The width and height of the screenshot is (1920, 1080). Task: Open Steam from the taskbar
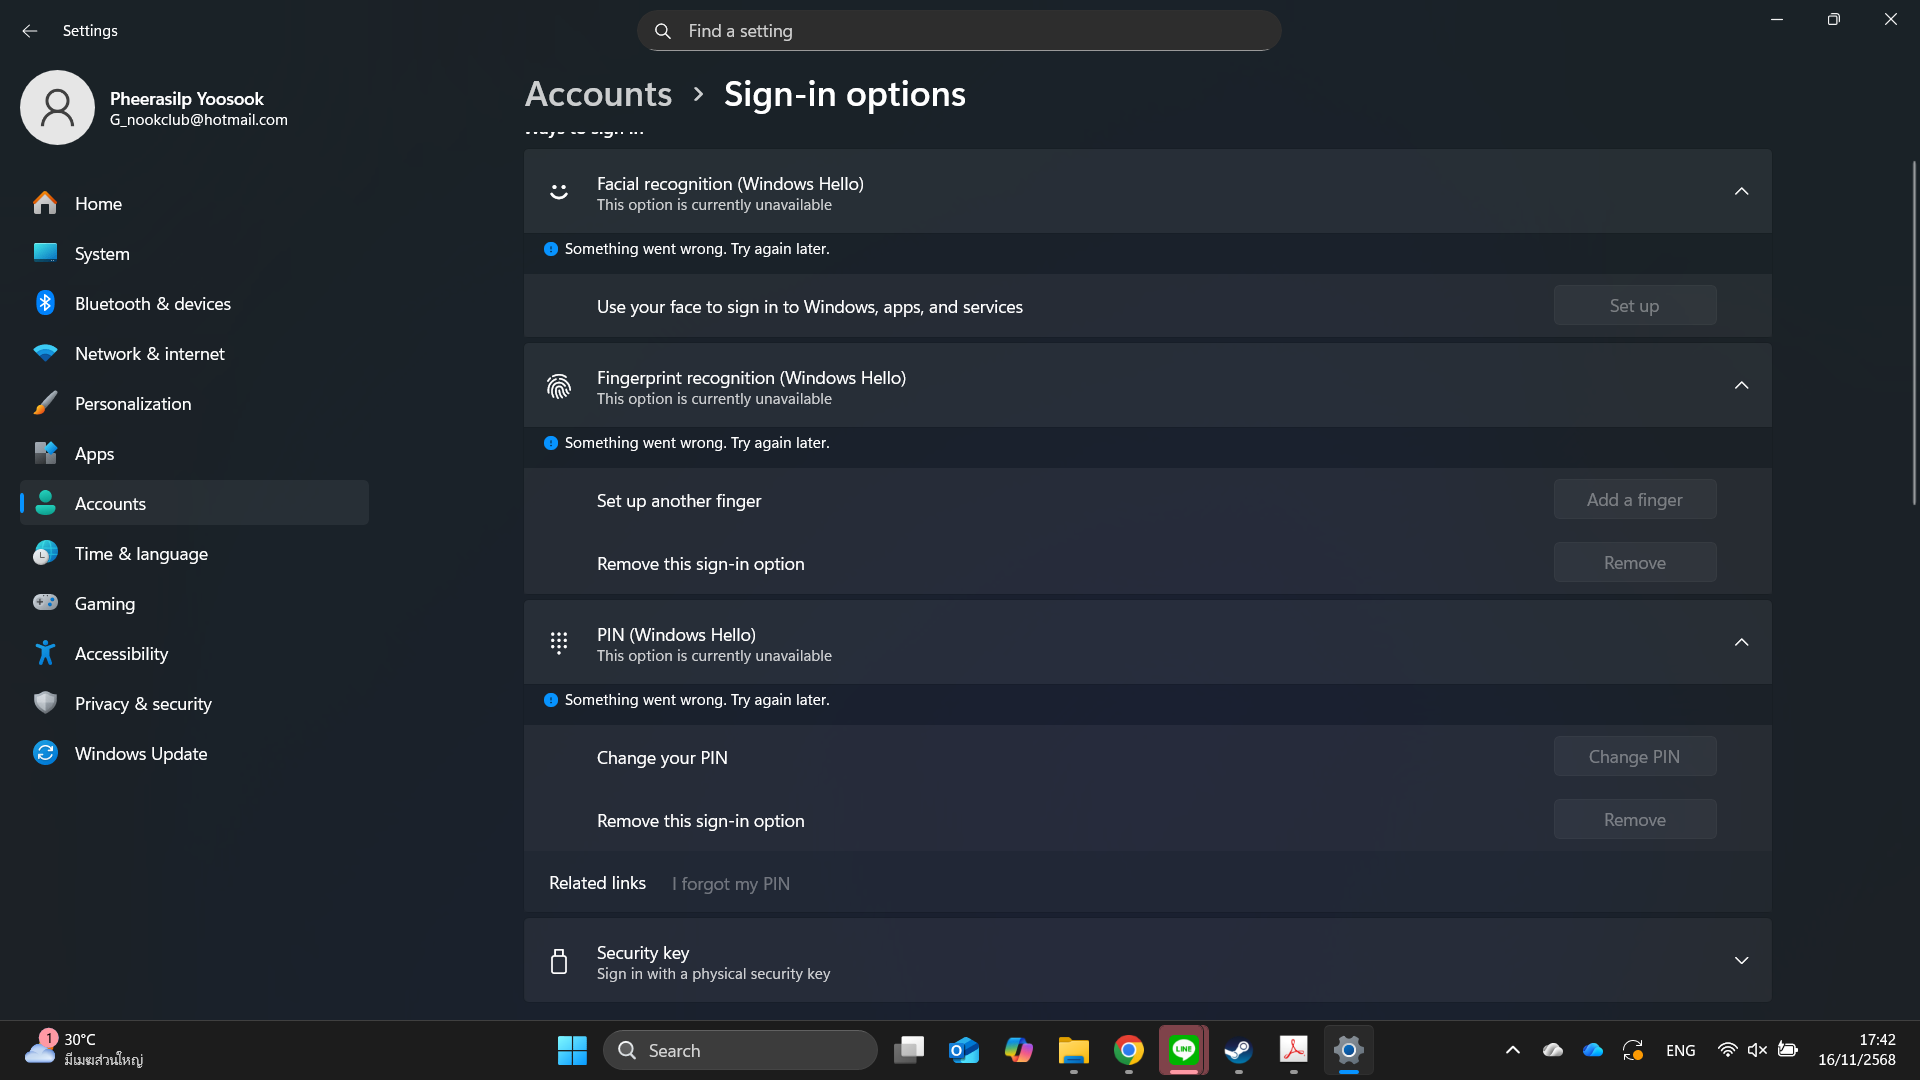(x=1239, y=1050)
